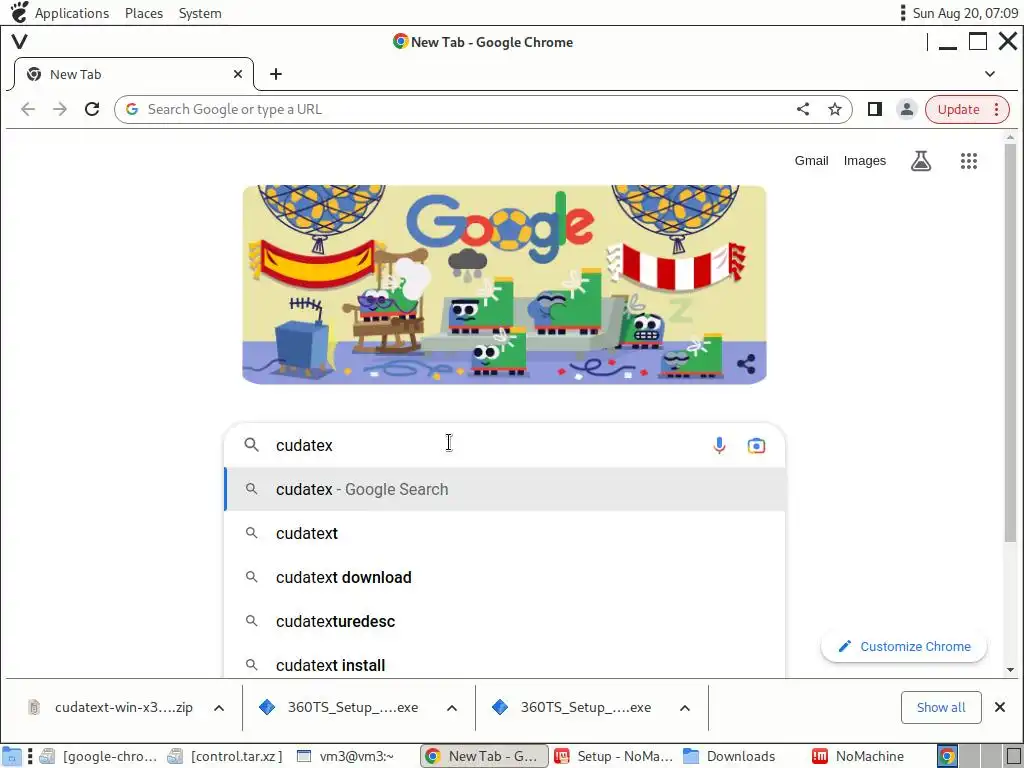The image size is (1024, 768).
Task: Open the Chrome profile avatar
Action: click(x=906, y=109)
